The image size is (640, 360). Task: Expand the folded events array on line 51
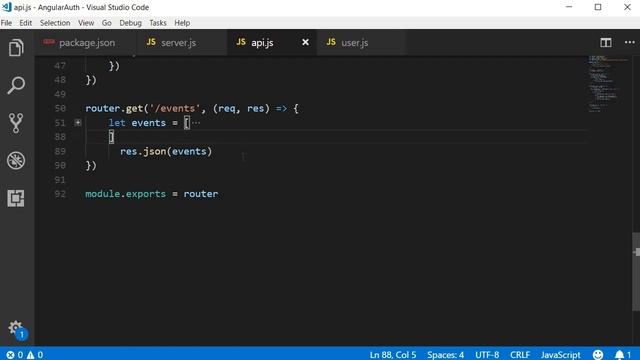[78, 122]
